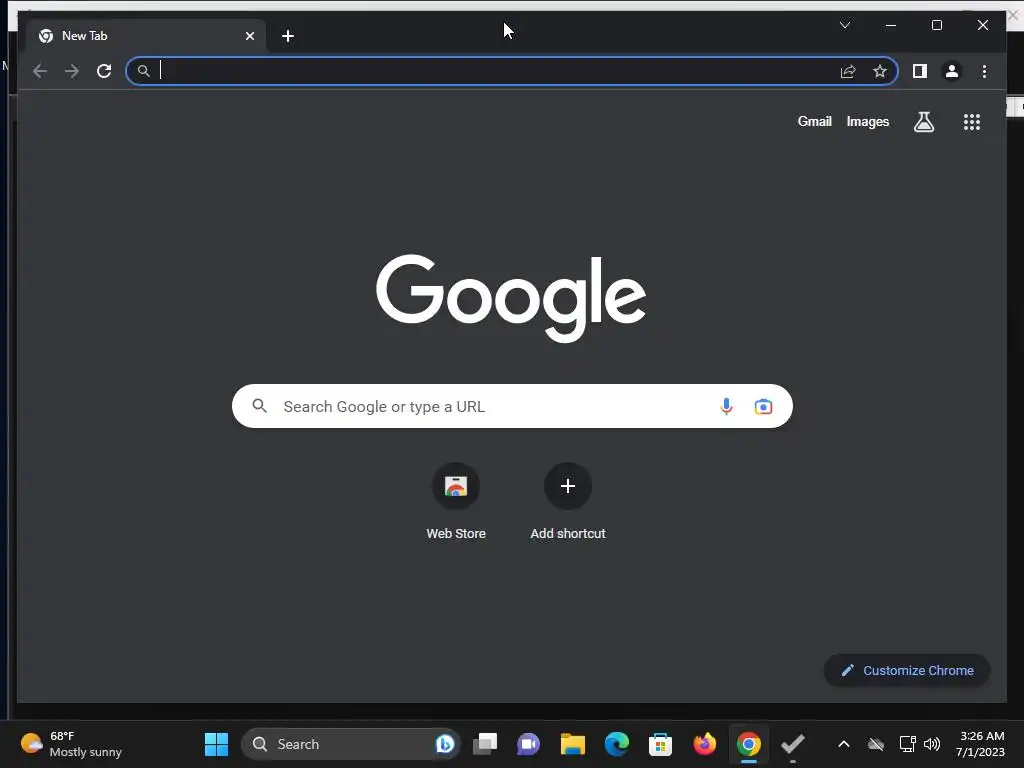Open the Chrome profile avatar menu
Screen dimensions: 1024x768
click(x=952, y=71)
